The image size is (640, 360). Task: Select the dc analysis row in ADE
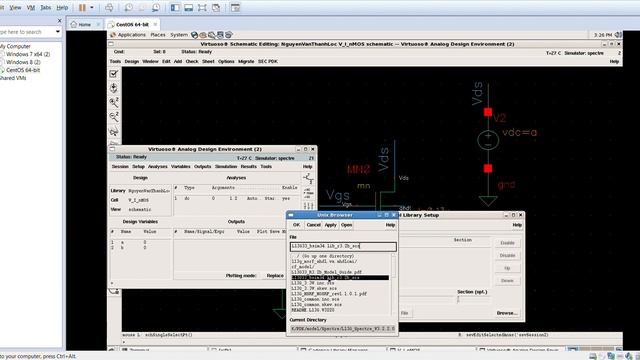click(x=237, y=198)
